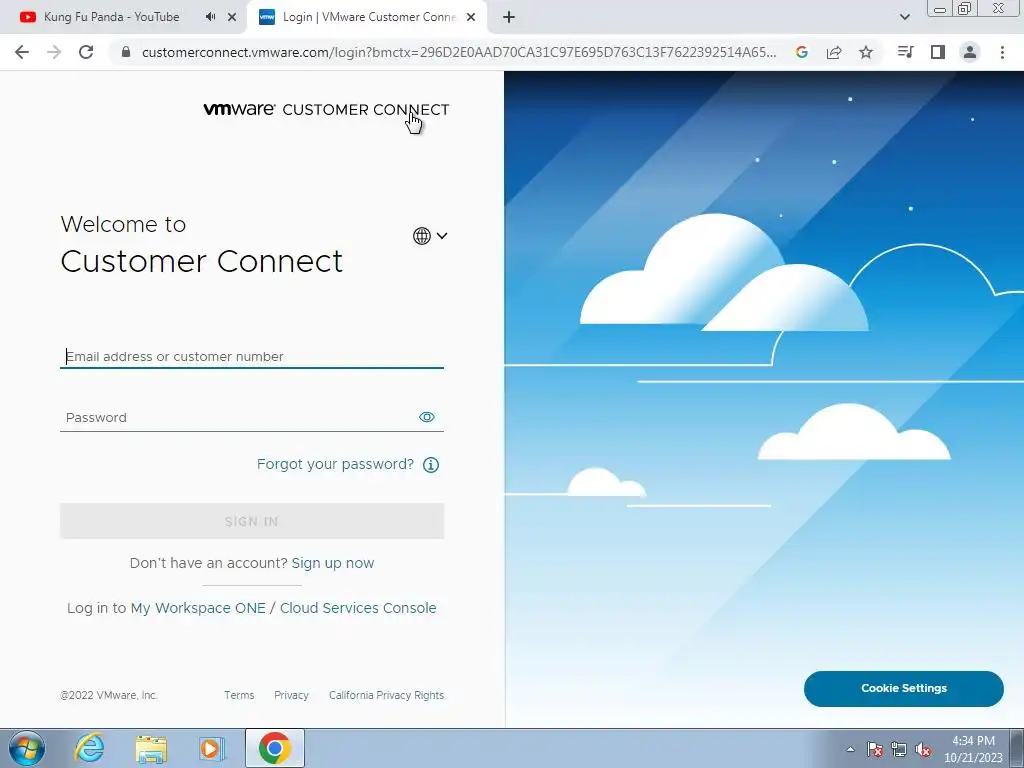Go back using browser back arrow

click(22, 52)
